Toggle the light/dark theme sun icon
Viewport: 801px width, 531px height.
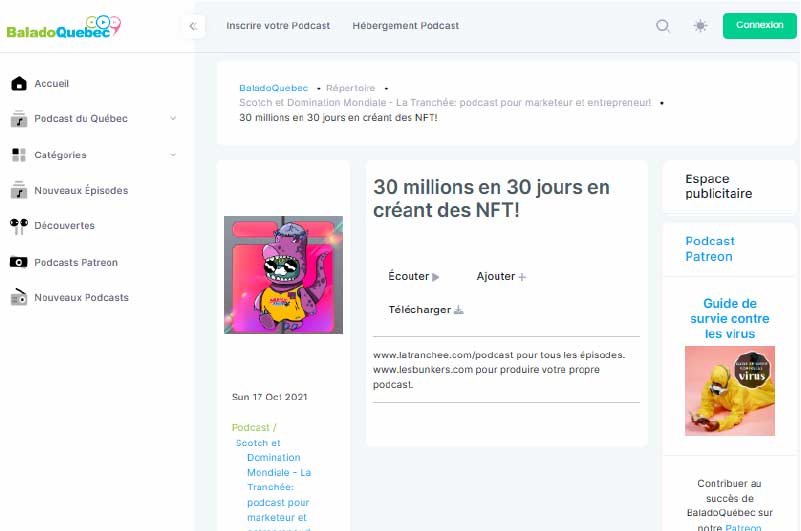click(x=700, y=26)
